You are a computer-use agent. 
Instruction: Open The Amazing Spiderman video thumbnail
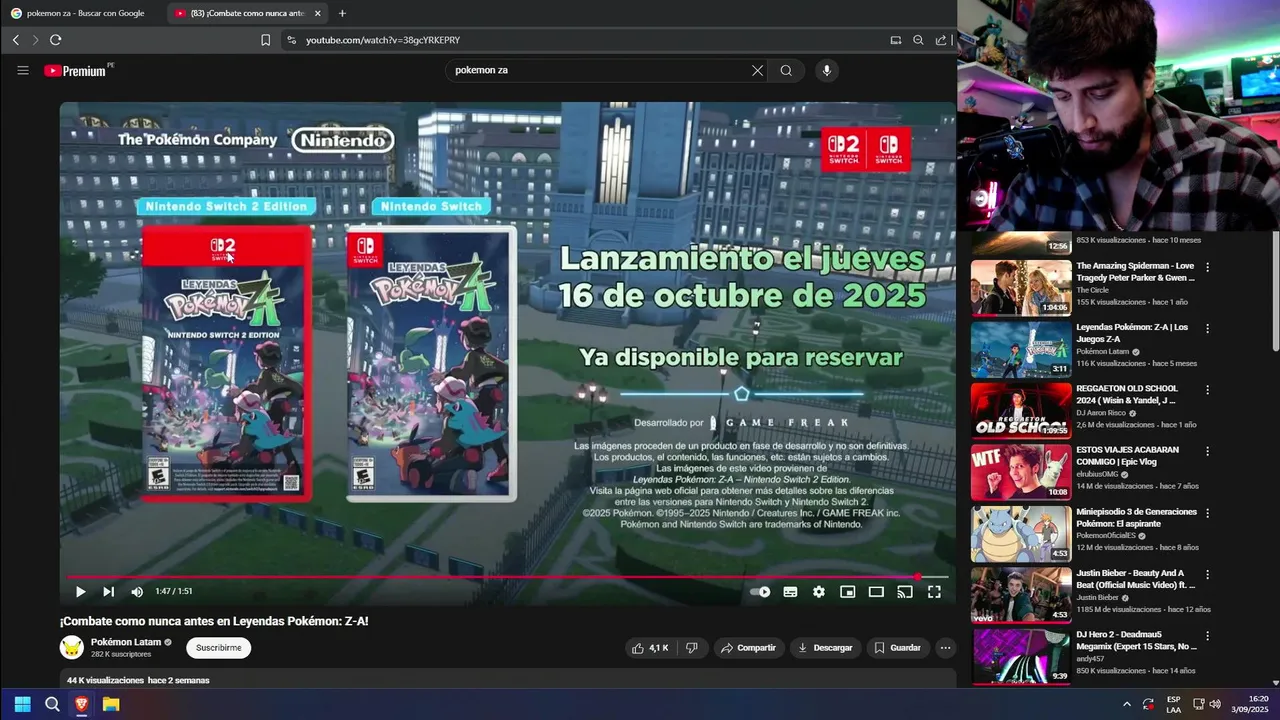point(1021,288)
